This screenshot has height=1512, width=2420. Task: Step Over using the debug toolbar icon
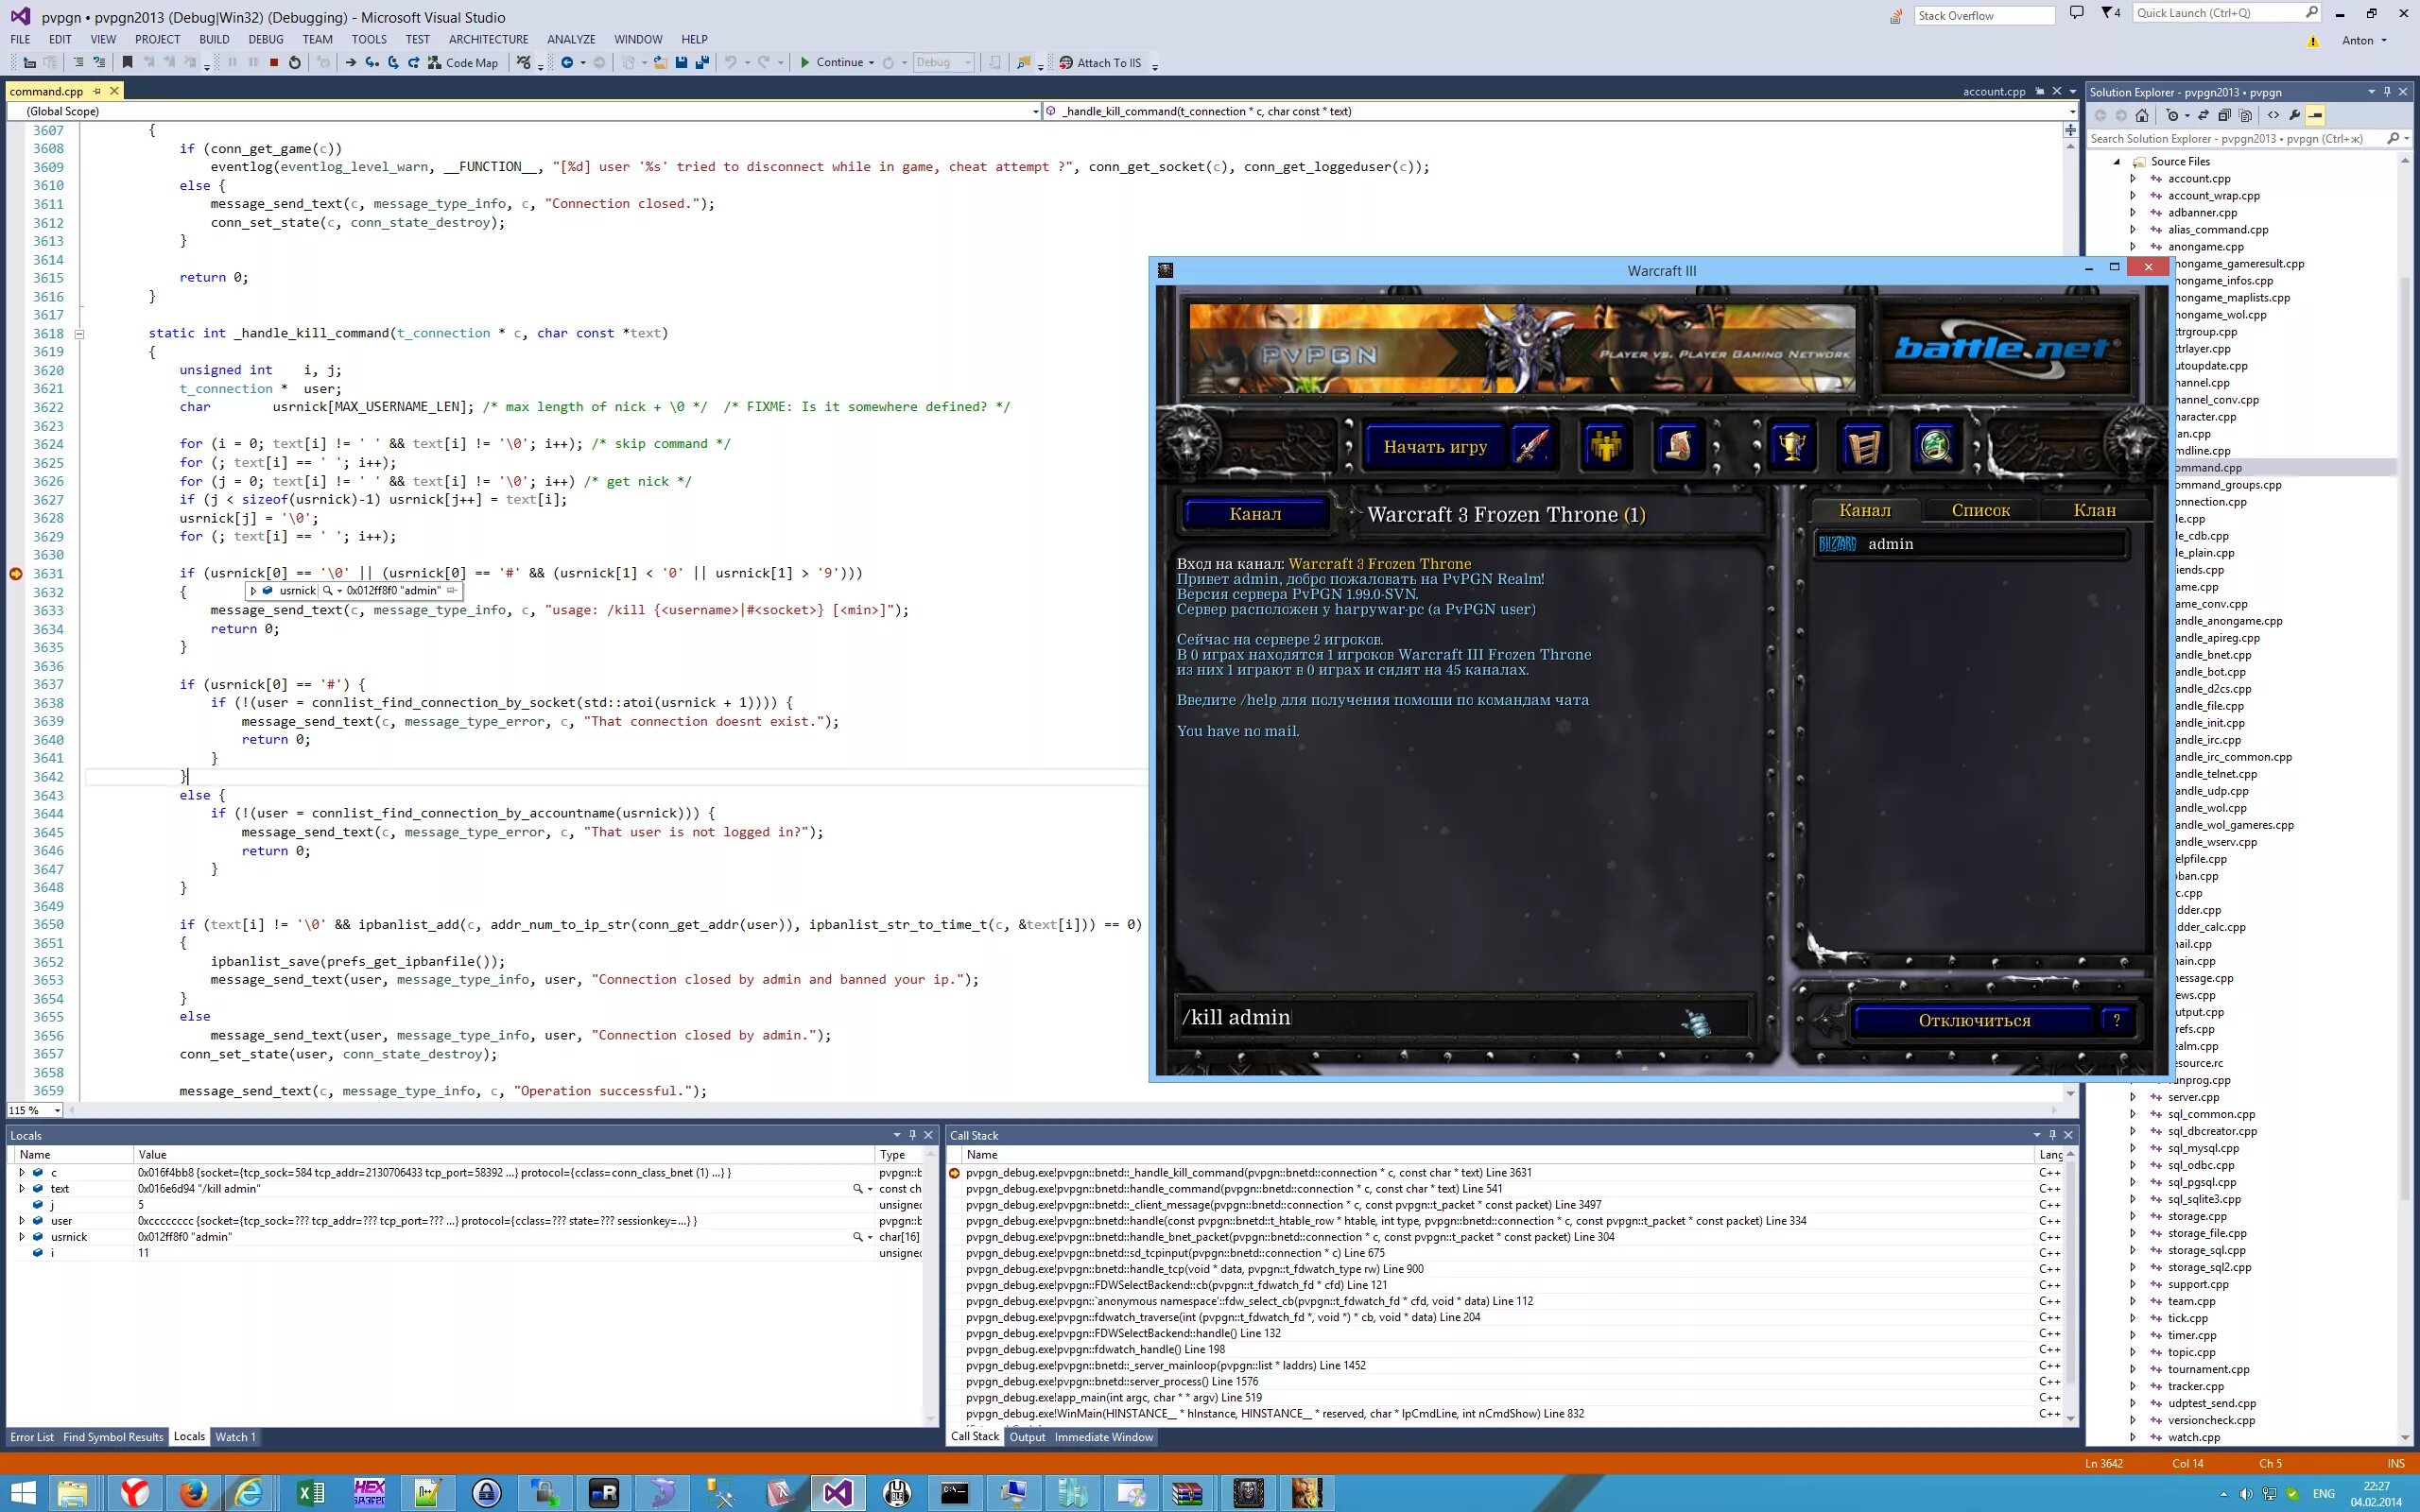pyautogui.click(x=393, y=62)
